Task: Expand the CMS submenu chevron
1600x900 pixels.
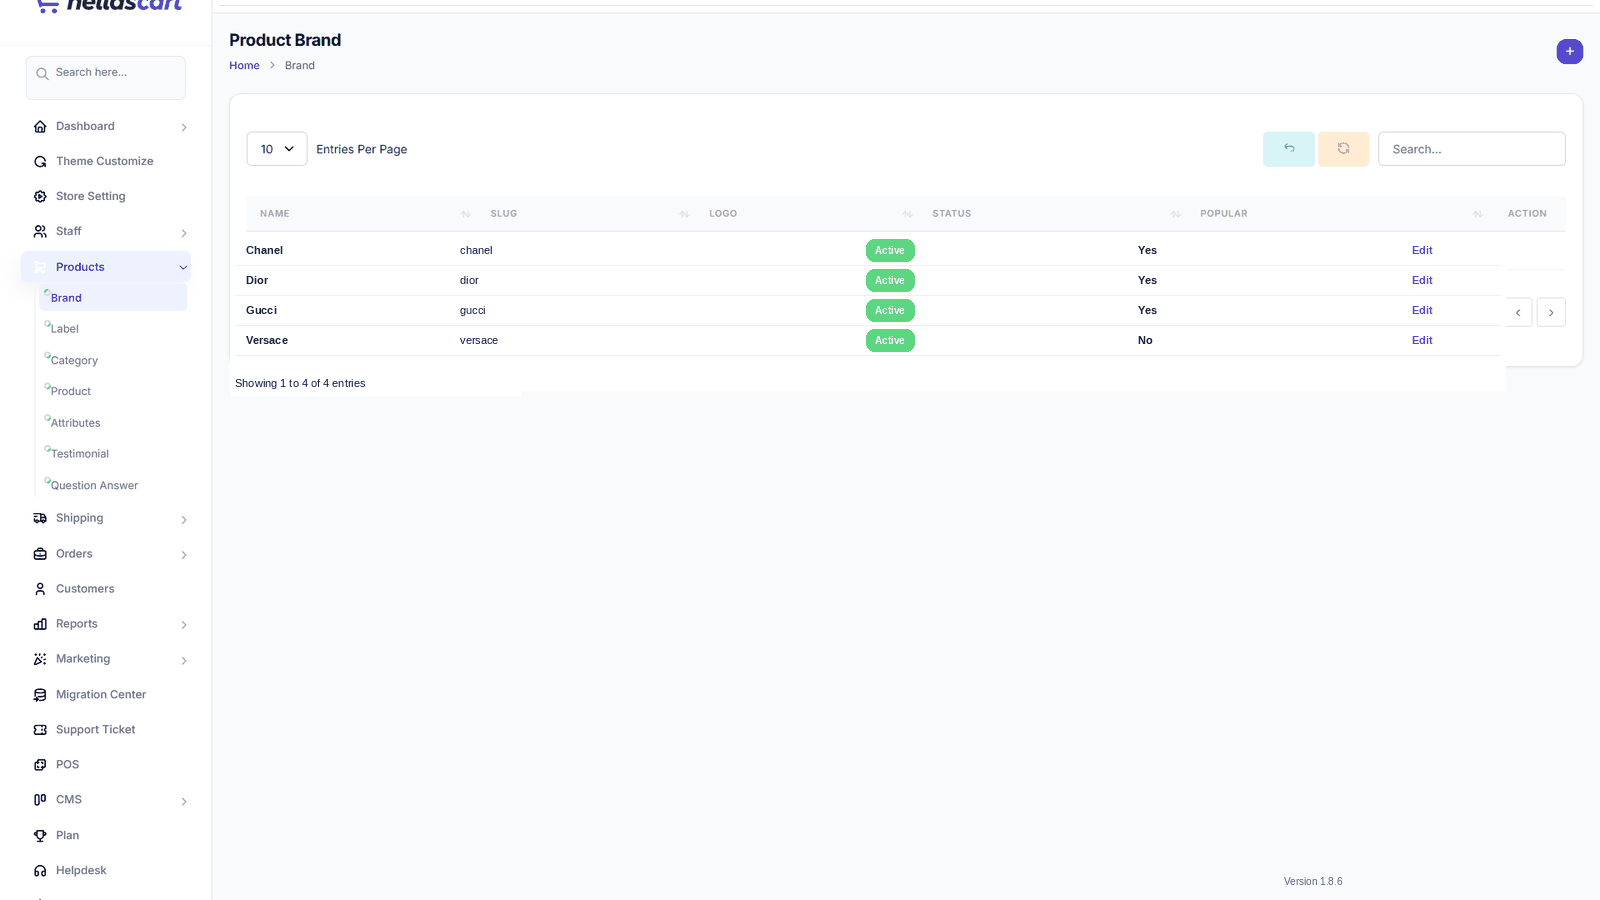Action: click(x=184, y=801)
